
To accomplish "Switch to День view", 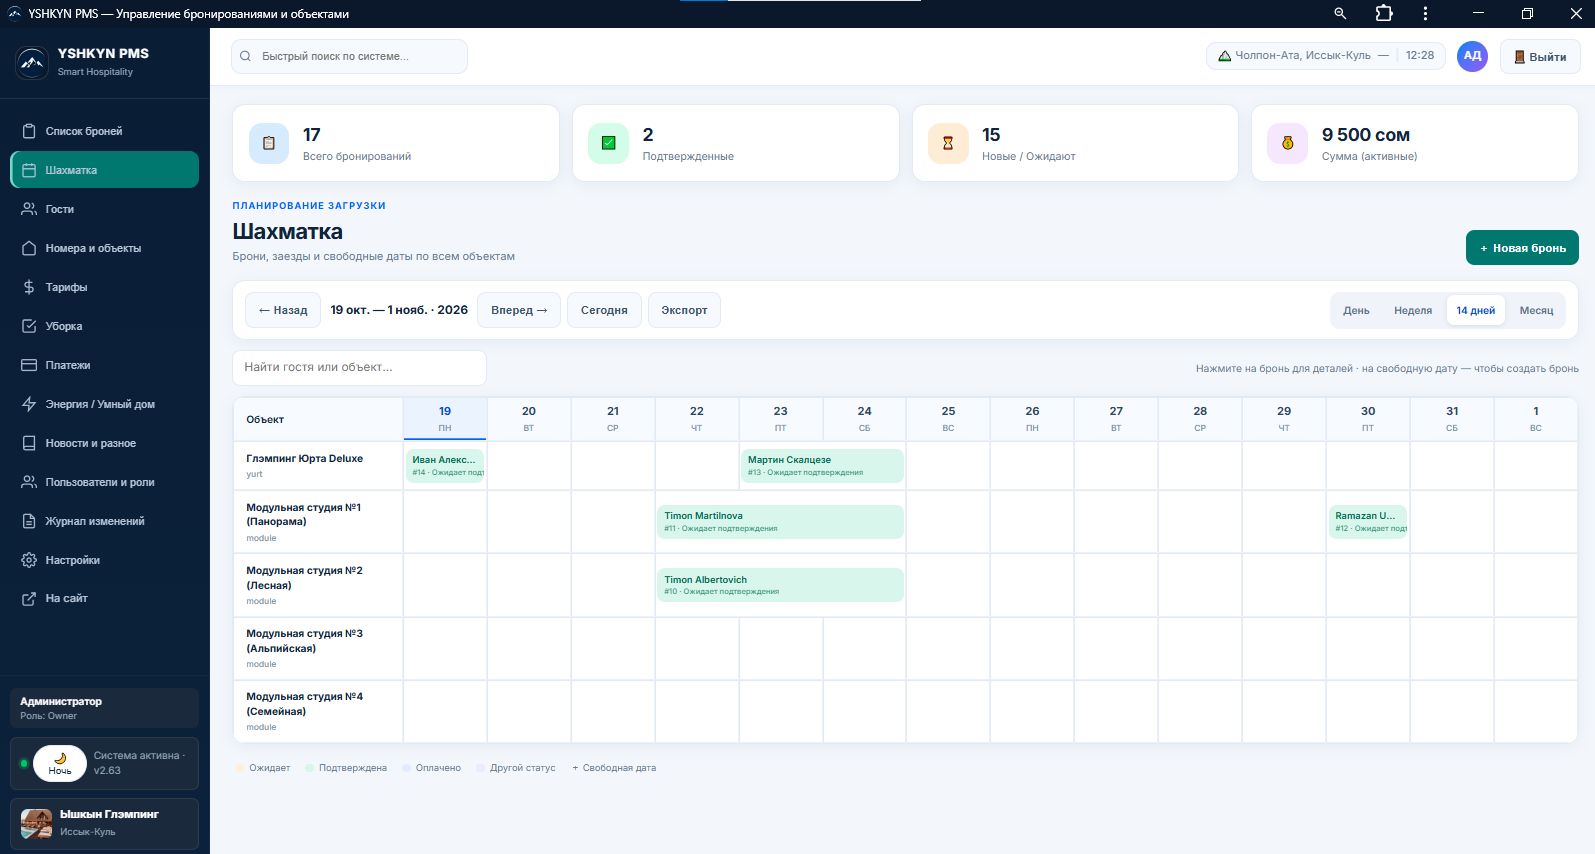I will coord(1356,310).
